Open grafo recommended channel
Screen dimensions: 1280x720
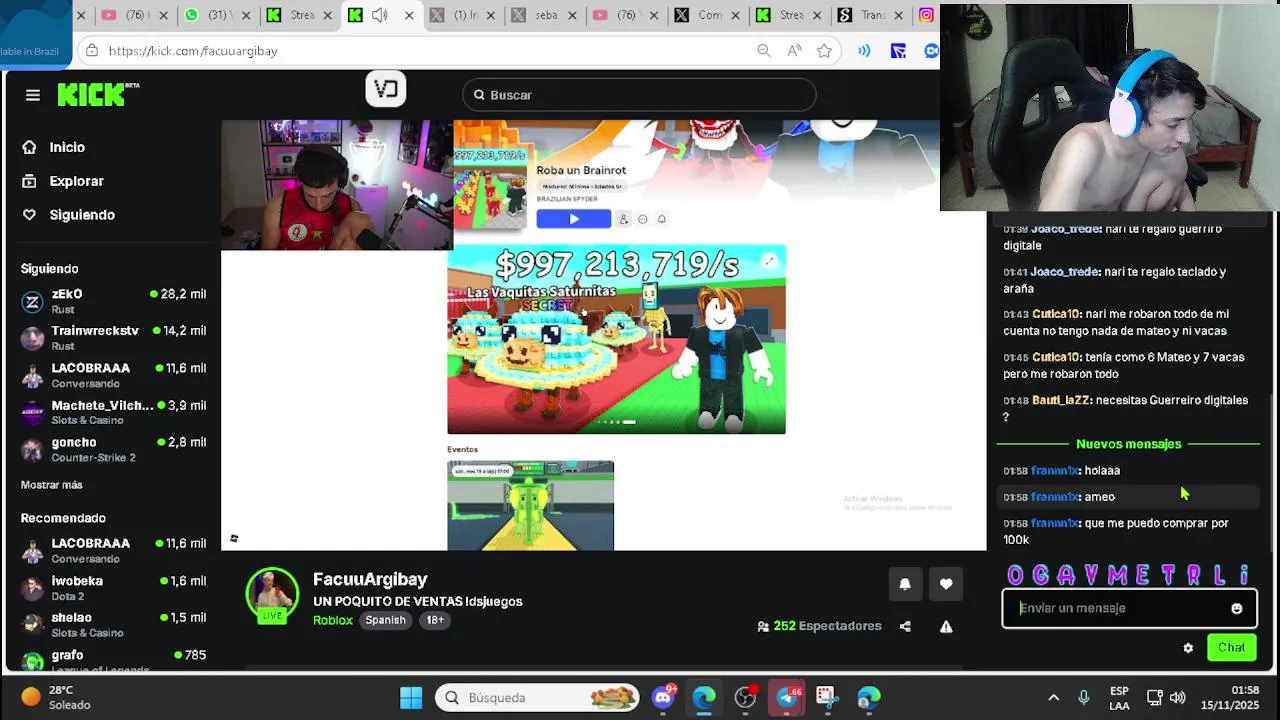pyautogui.click(x=113, y=660)
